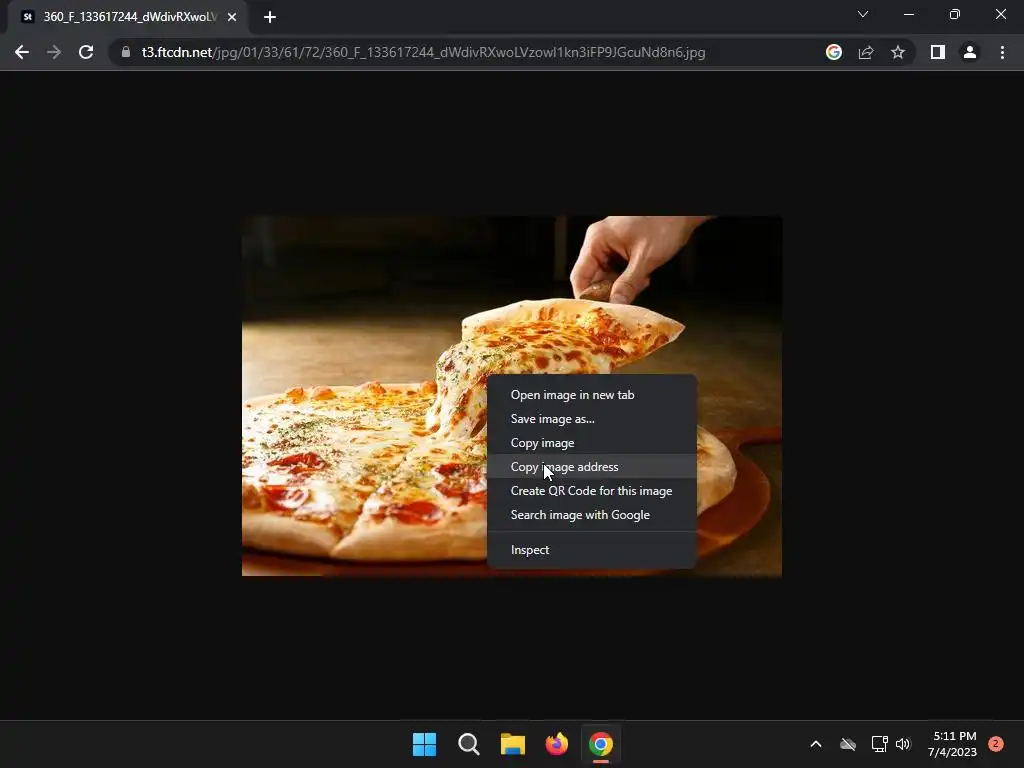Open the Chrome profile icon
The image size is (1024, 768).
pos(970,52)
